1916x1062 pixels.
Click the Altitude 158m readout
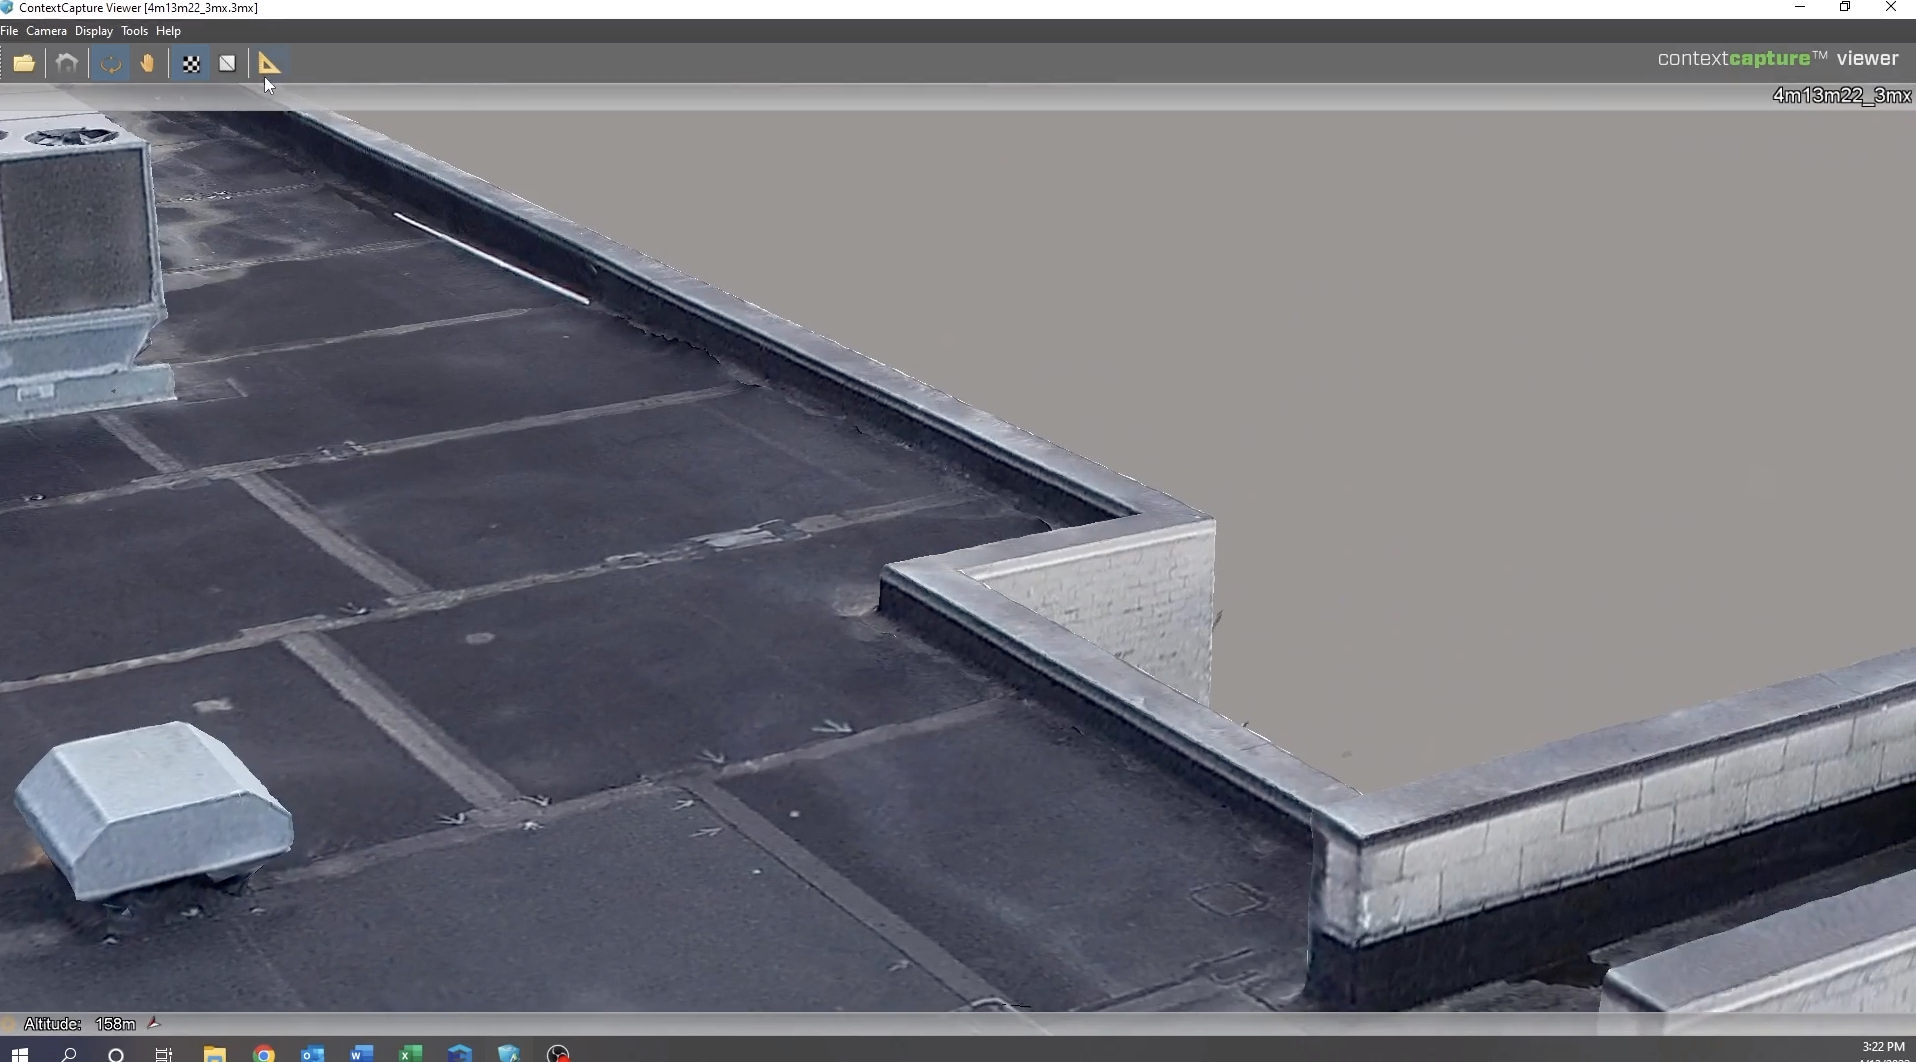coord(80,1024)
